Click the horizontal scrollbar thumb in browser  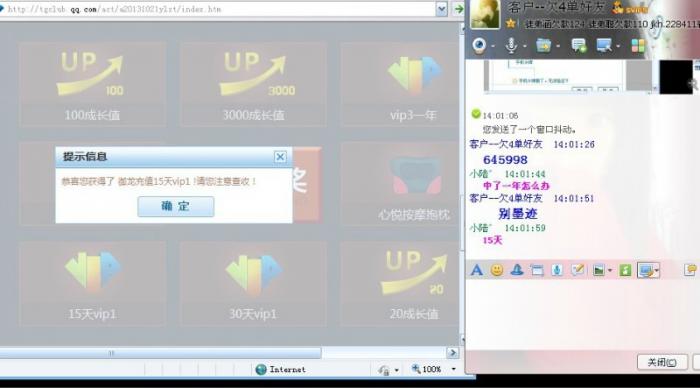click(160, 353)
